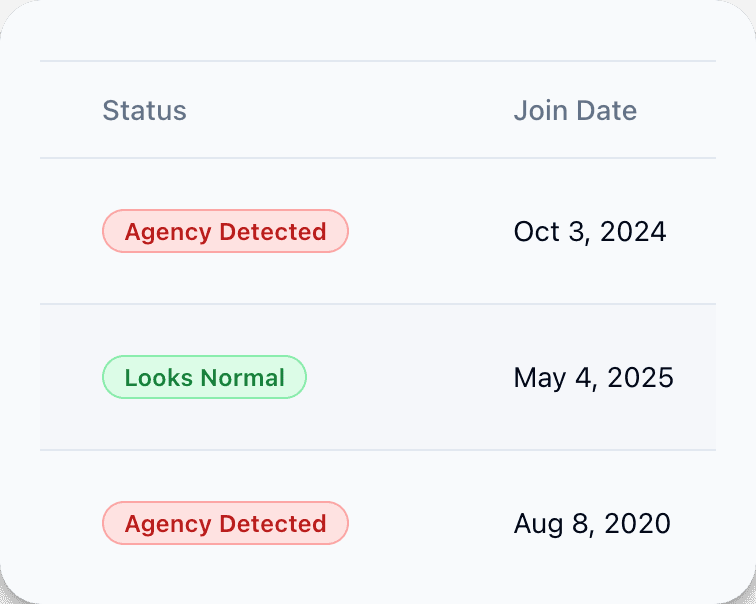Click the year 2025 in the date column

[x=640, y=377]
